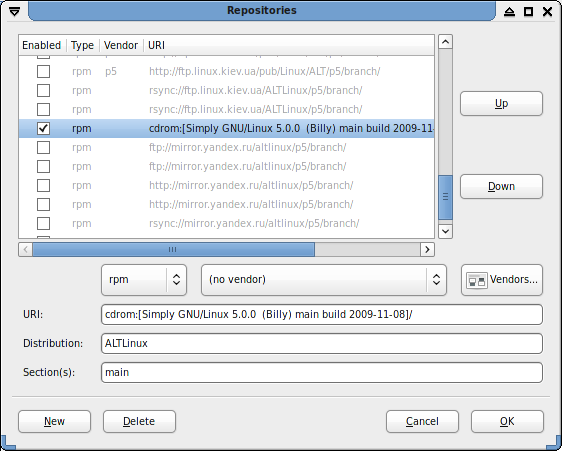562x451 pixels.
Task: Move repository with the Down button
Action: (x=501, y=186)
